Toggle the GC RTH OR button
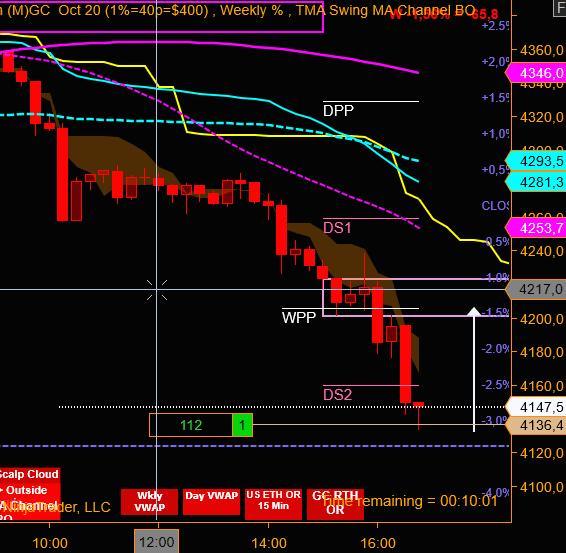 click(335, 504)
